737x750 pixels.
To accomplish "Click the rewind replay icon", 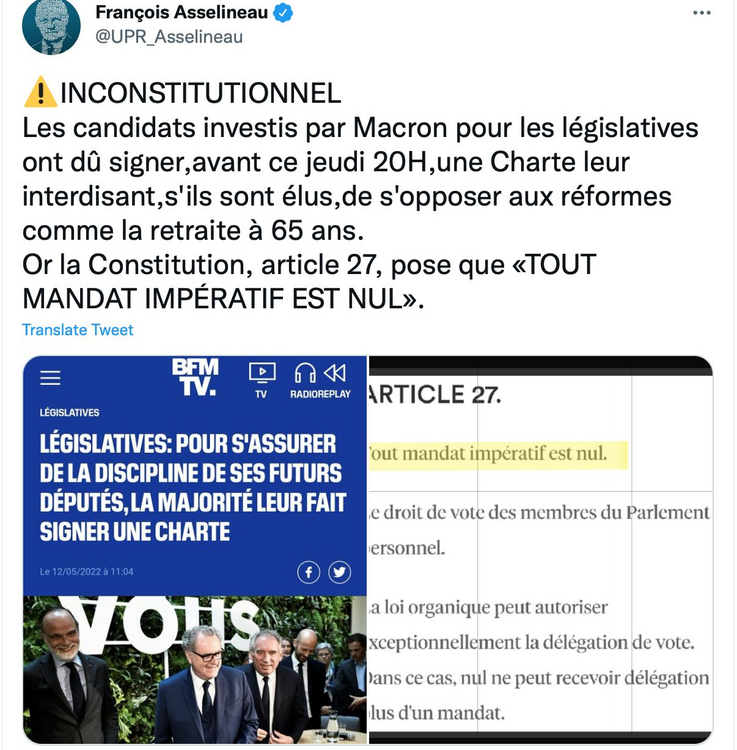I will click(x=335, y=373).
